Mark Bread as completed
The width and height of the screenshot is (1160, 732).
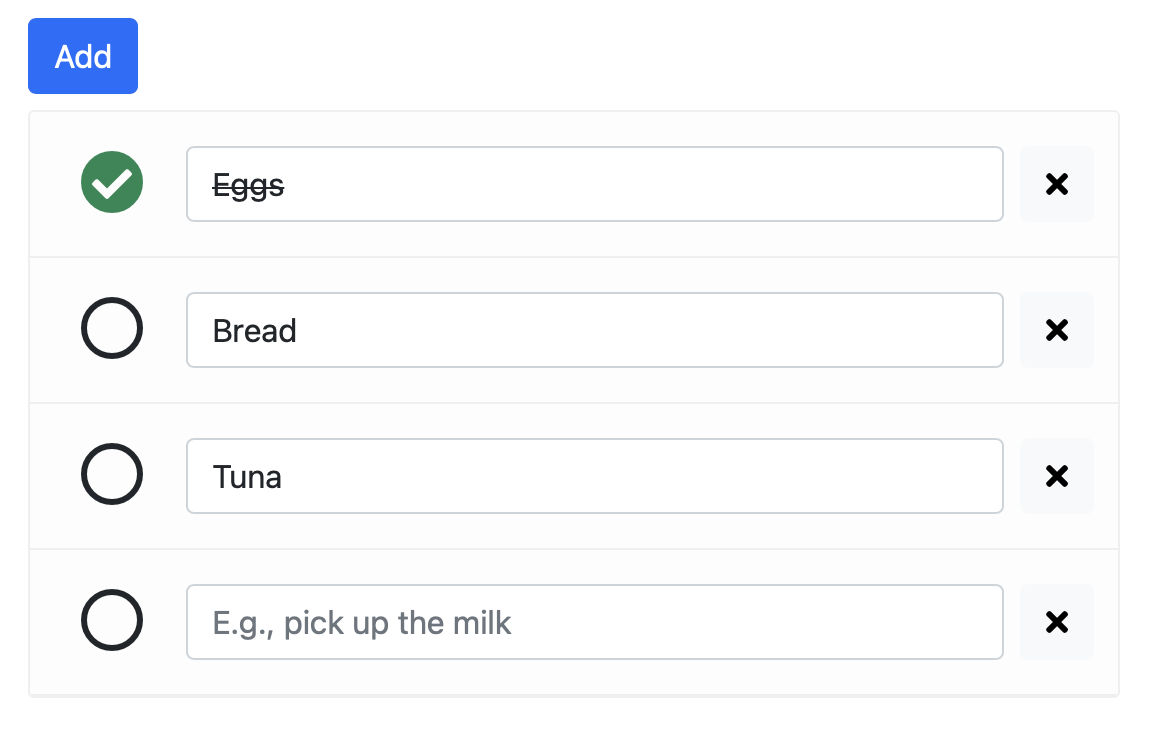click(112, 328)
